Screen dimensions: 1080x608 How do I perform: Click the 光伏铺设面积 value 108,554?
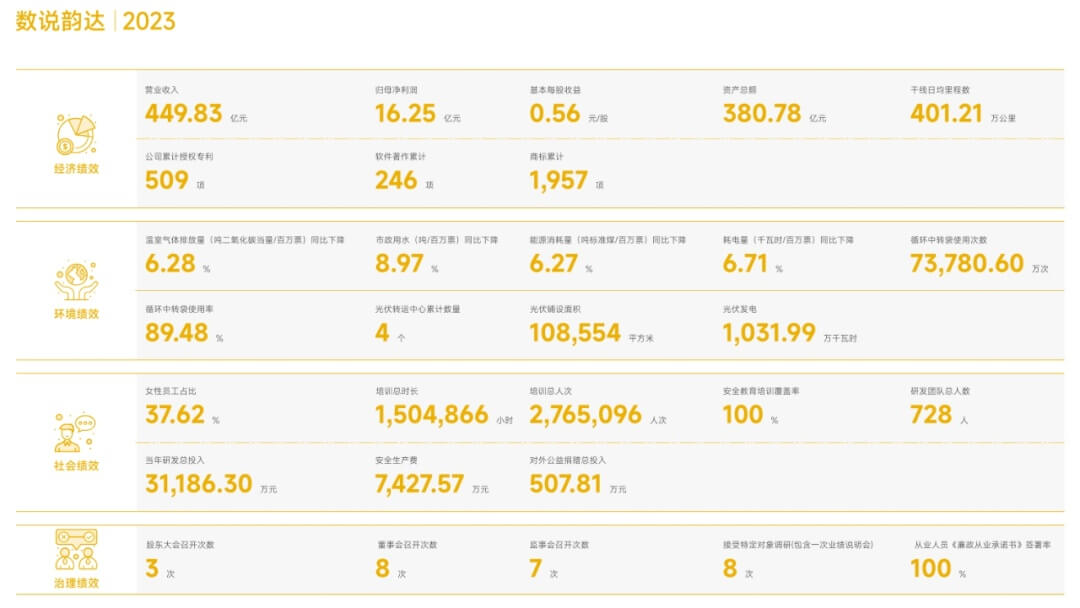[575, 334]
